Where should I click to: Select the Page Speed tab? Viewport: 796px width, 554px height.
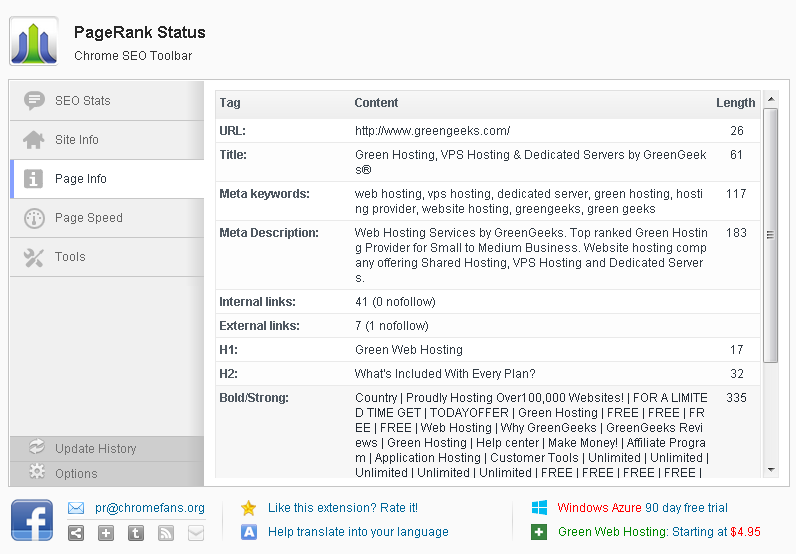point(107,218)
